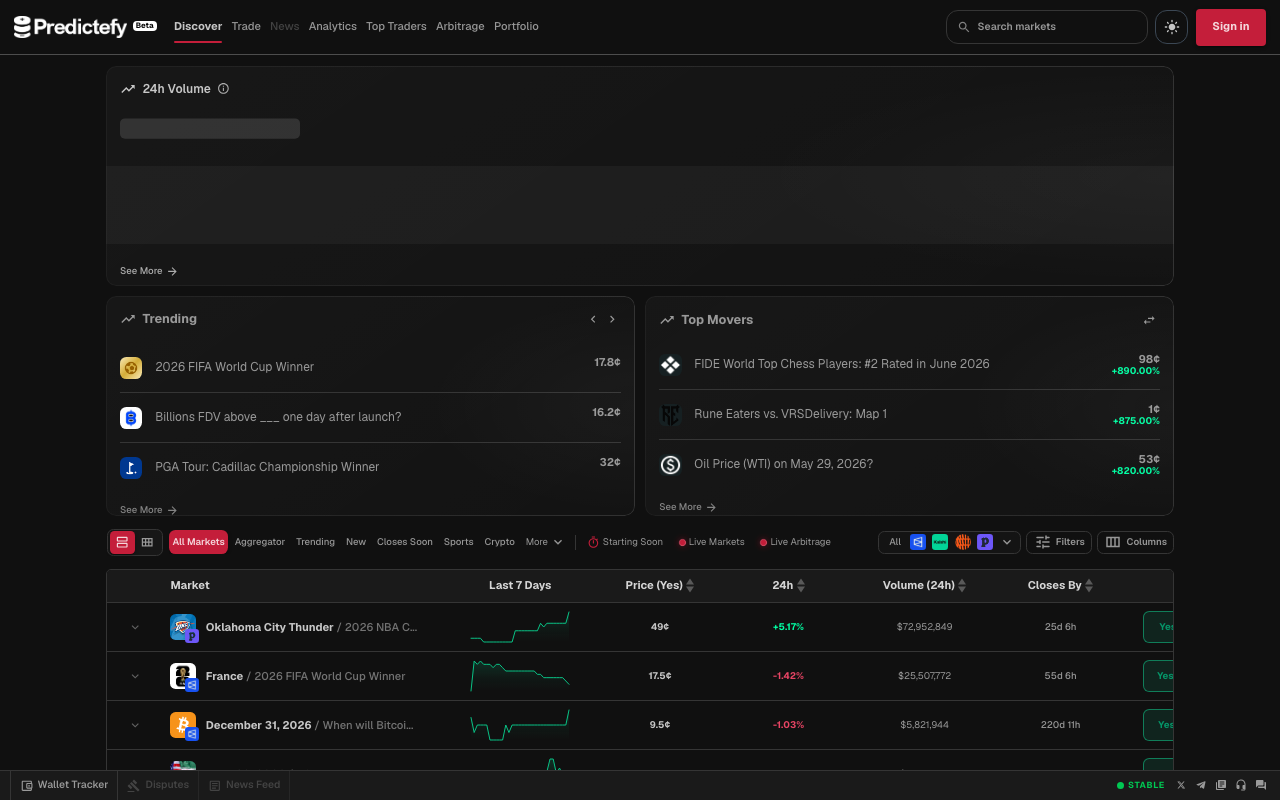Click the Oklahoma City Thunder team logo
The image size is (1280, 800).
pos(183,627)
